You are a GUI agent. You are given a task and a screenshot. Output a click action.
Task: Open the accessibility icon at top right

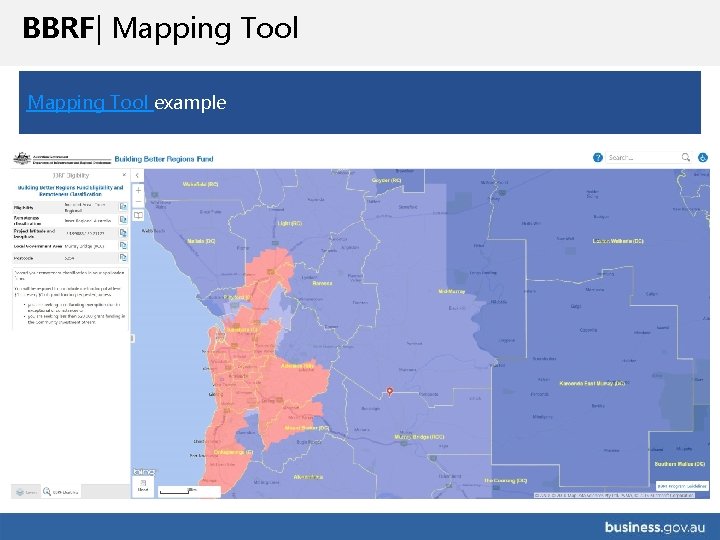click(x=703, y=158)
